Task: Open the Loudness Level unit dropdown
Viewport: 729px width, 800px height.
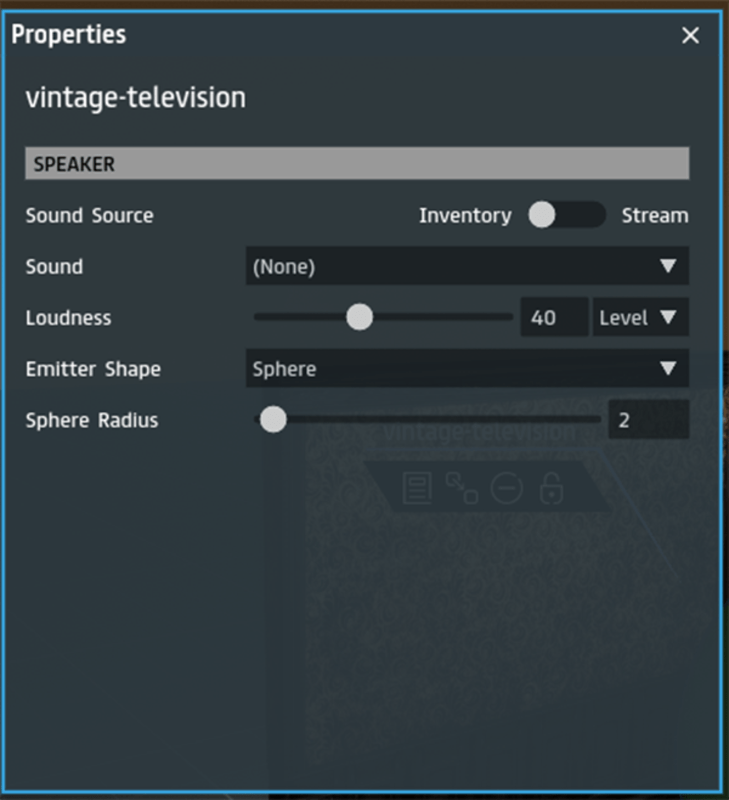Action: tap(640, 318)
